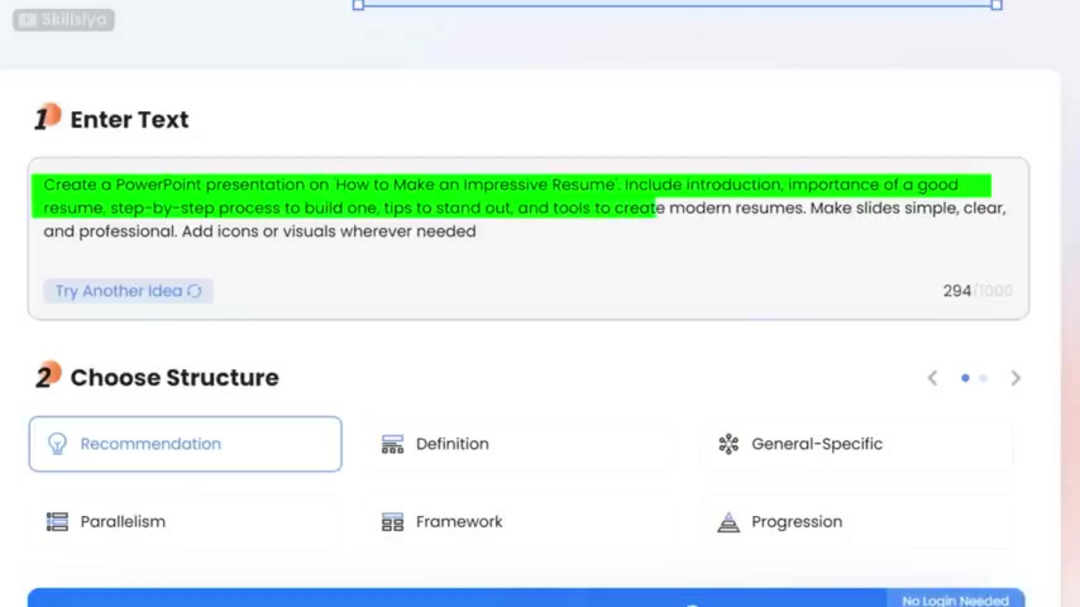Viewport: 1080px width, 607px height.
Task: Click the top-right selection handle
Action: [996, 5]
